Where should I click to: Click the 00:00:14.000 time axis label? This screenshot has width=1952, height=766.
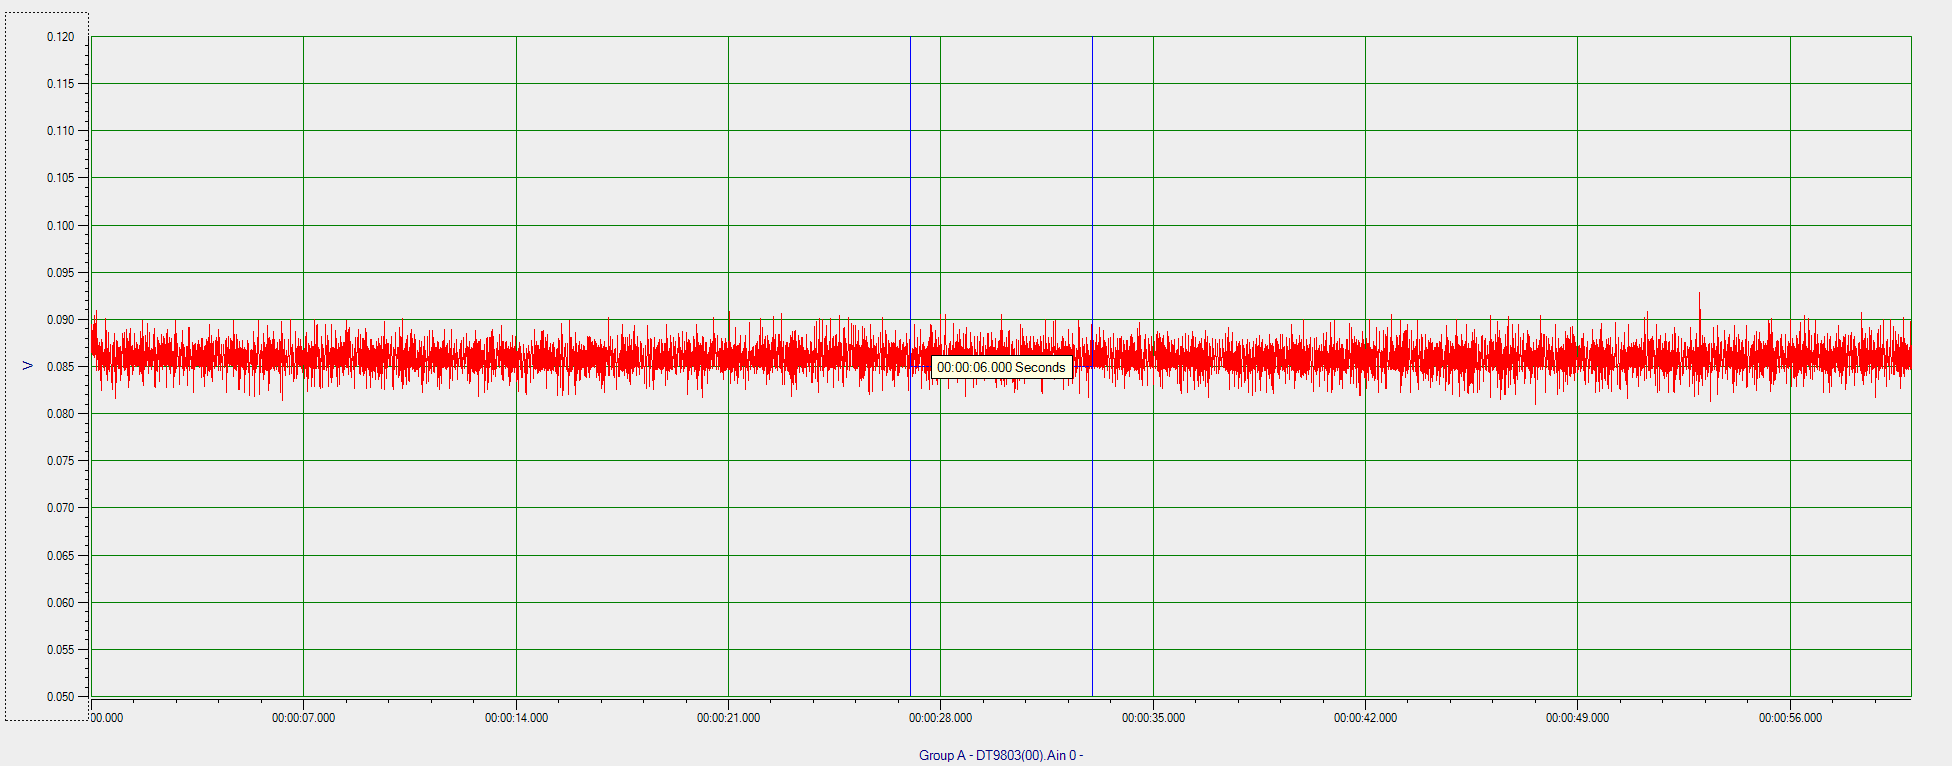coord(516,718)
